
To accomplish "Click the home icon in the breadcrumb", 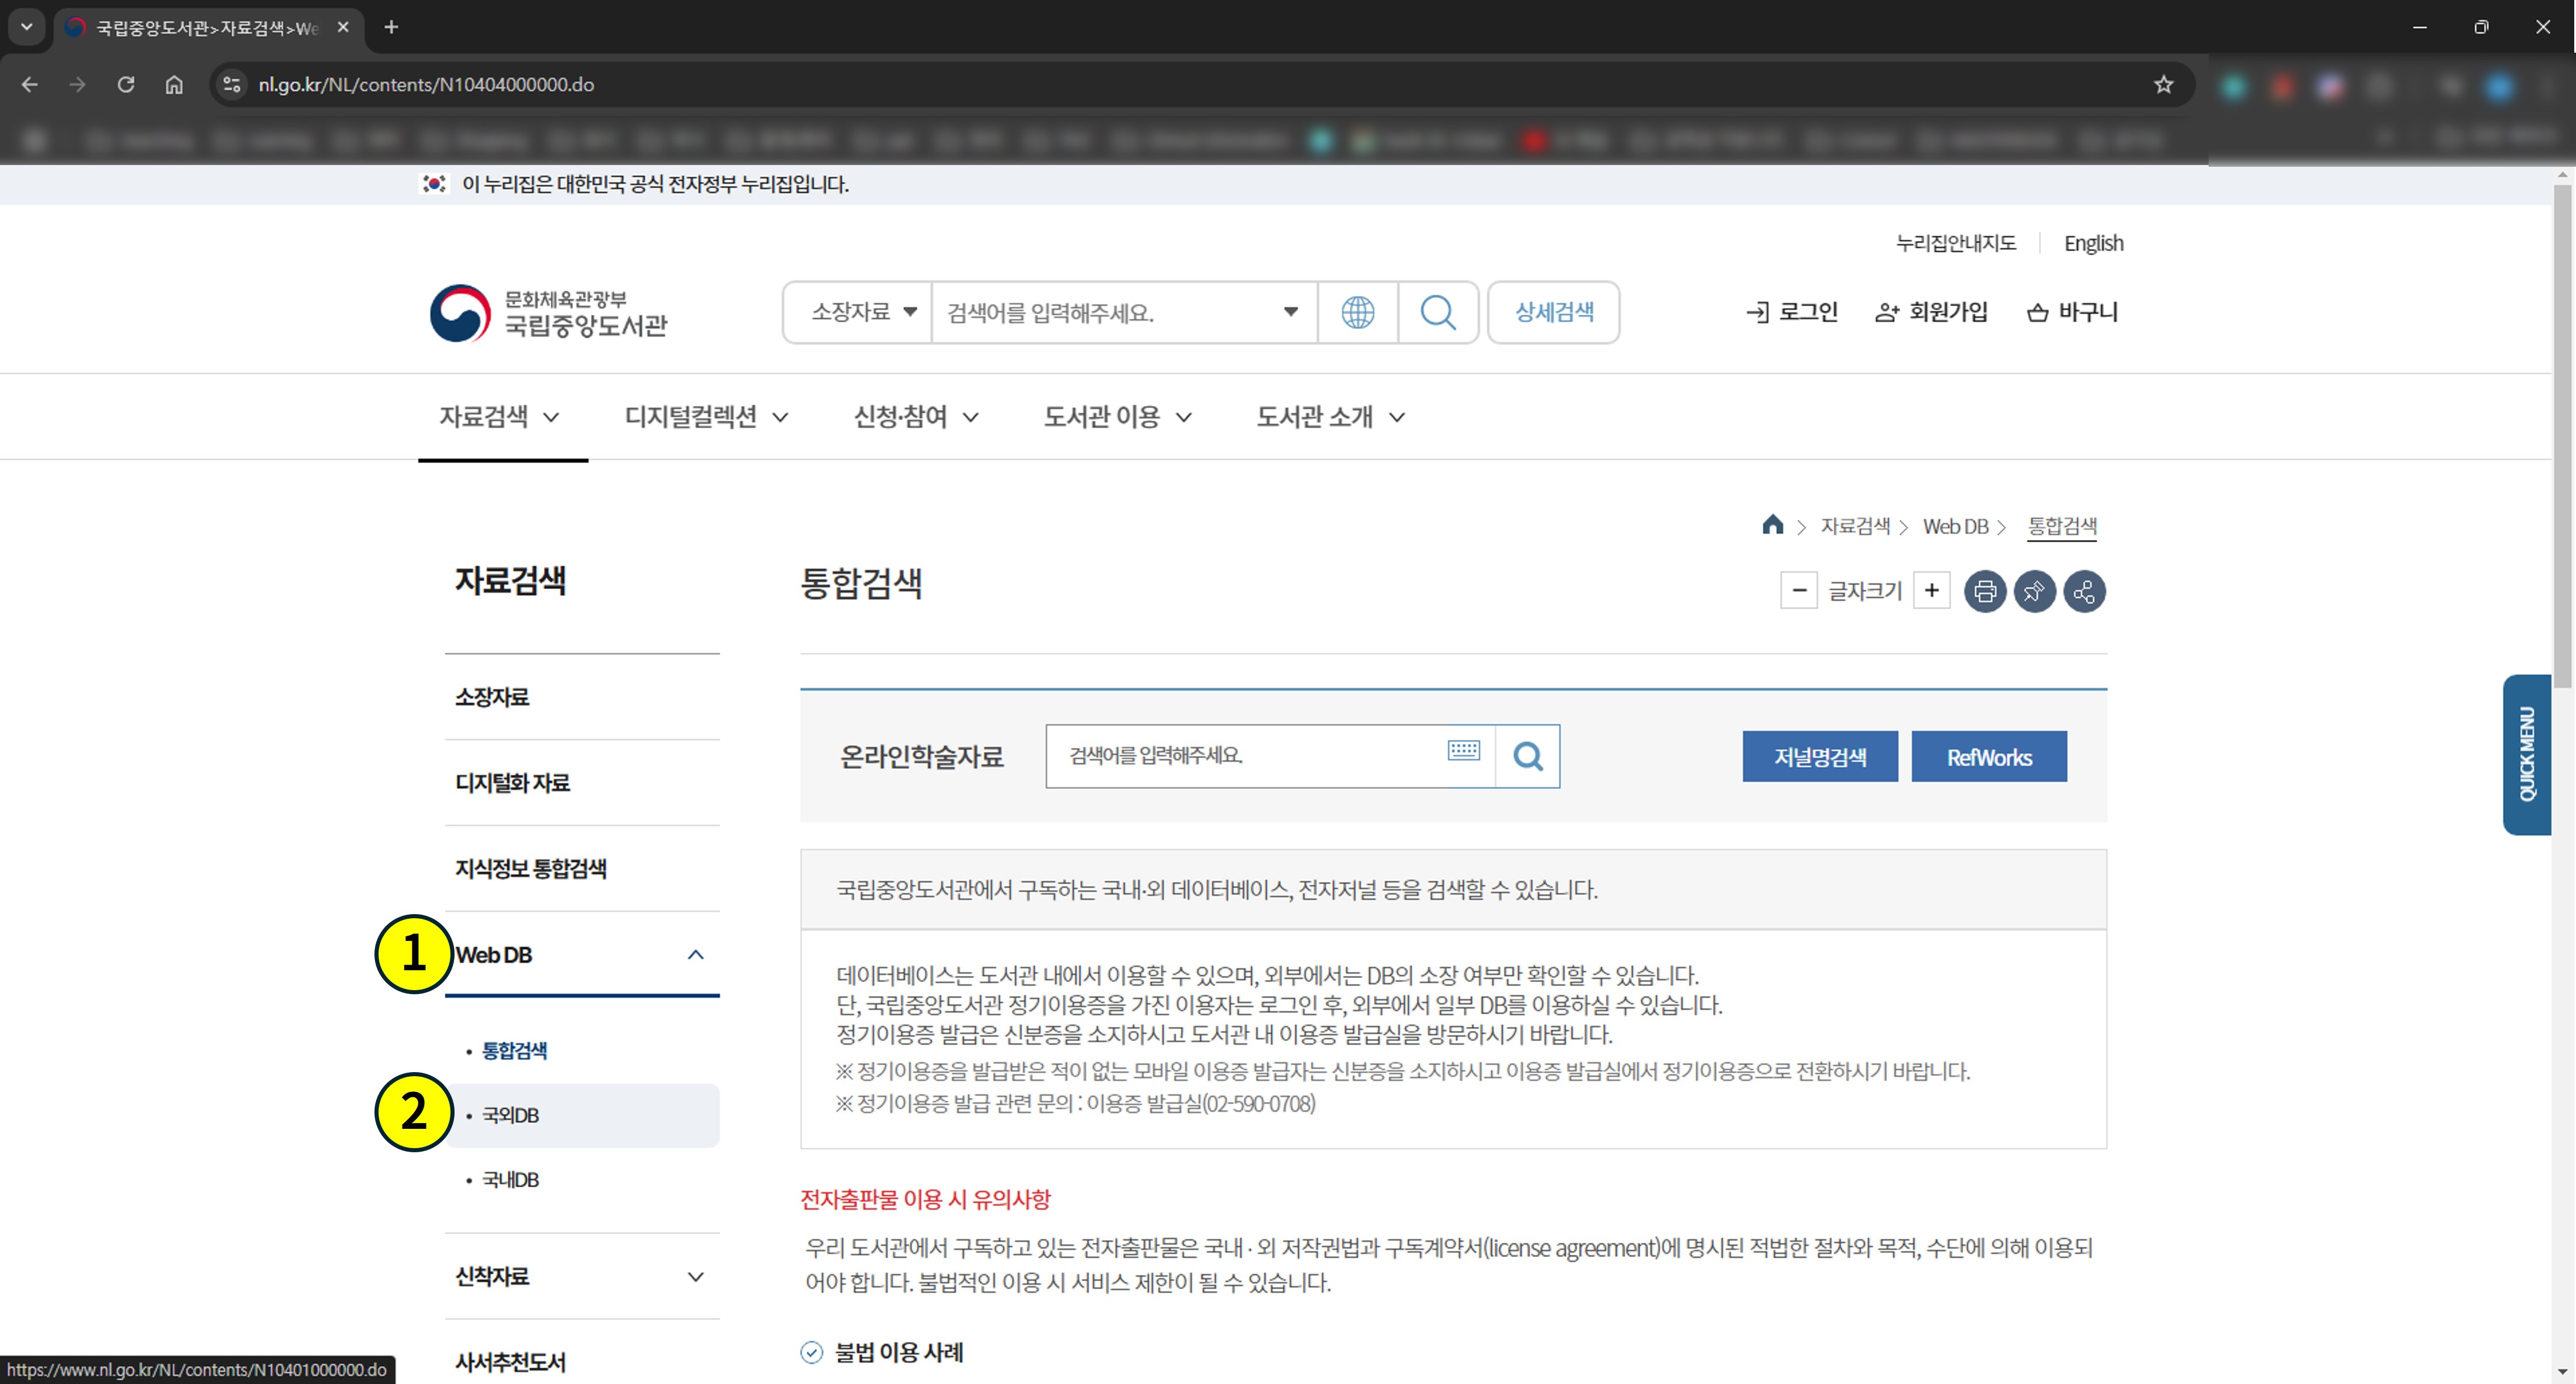I will (1773, 525).
